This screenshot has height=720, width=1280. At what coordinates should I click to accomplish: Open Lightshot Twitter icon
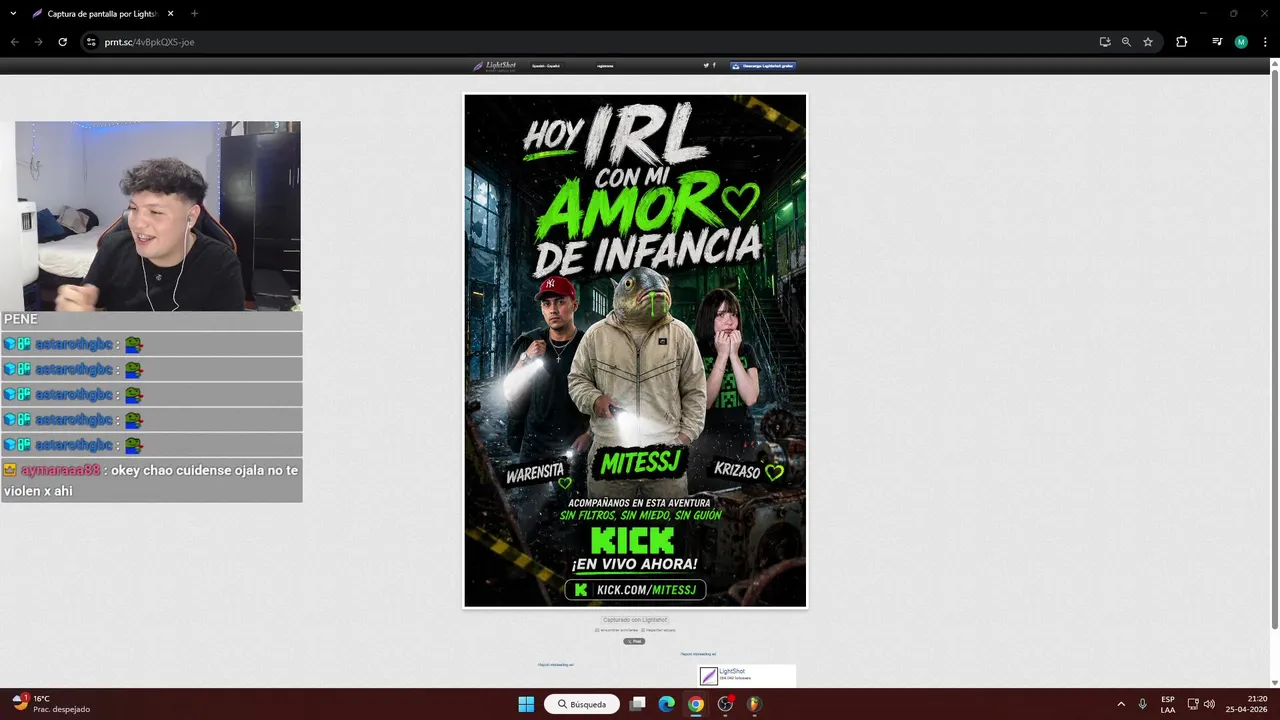706,65
